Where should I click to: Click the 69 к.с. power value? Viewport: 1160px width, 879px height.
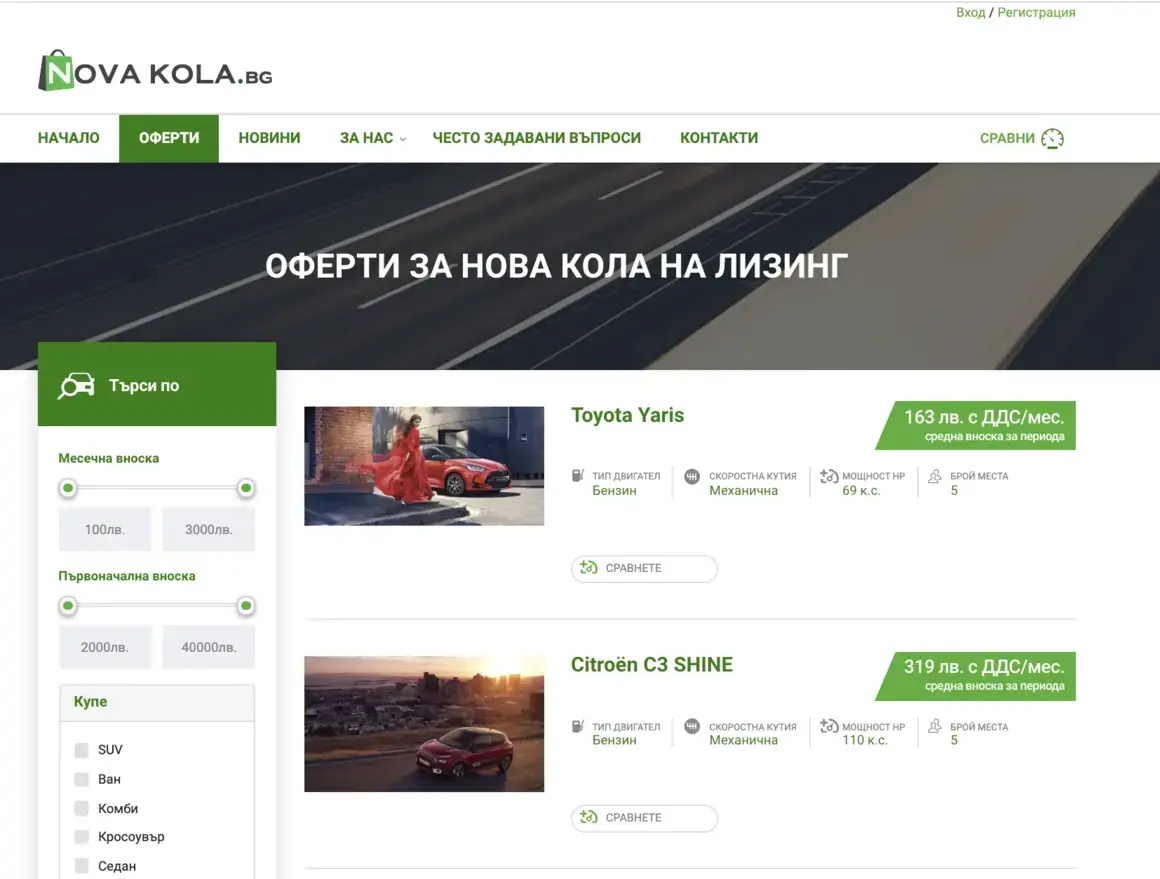pyautogui.click(x=861, y=491)
